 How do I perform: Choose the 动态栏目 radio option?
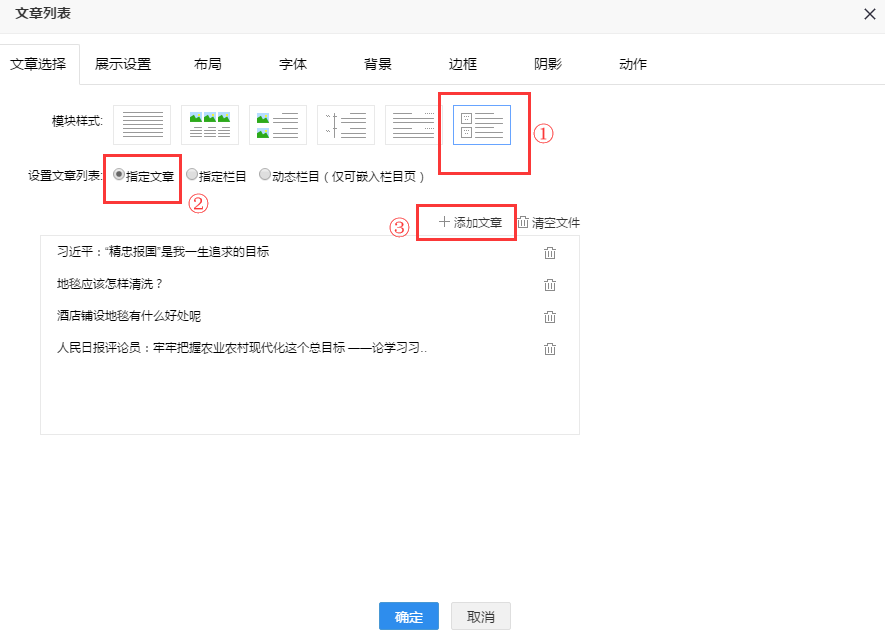[265, 175]
